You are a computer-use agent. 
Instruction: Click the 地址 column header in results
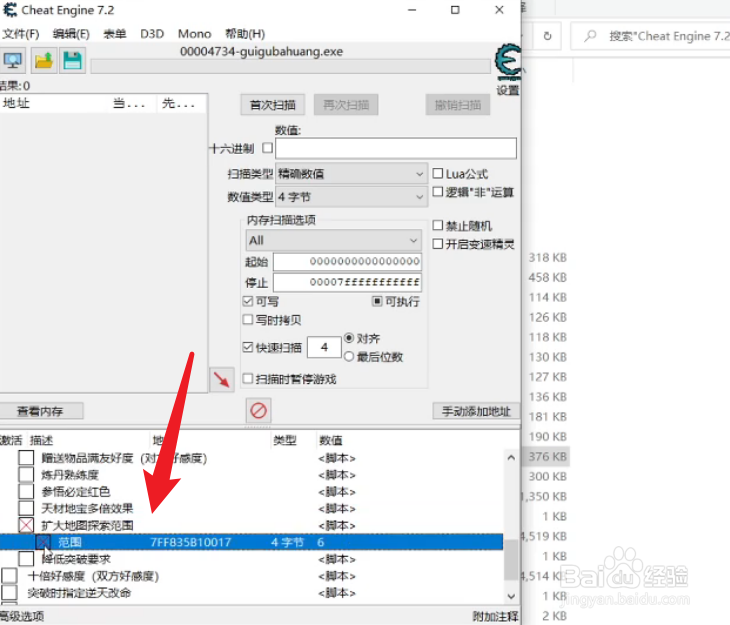[x=16, y=103]
